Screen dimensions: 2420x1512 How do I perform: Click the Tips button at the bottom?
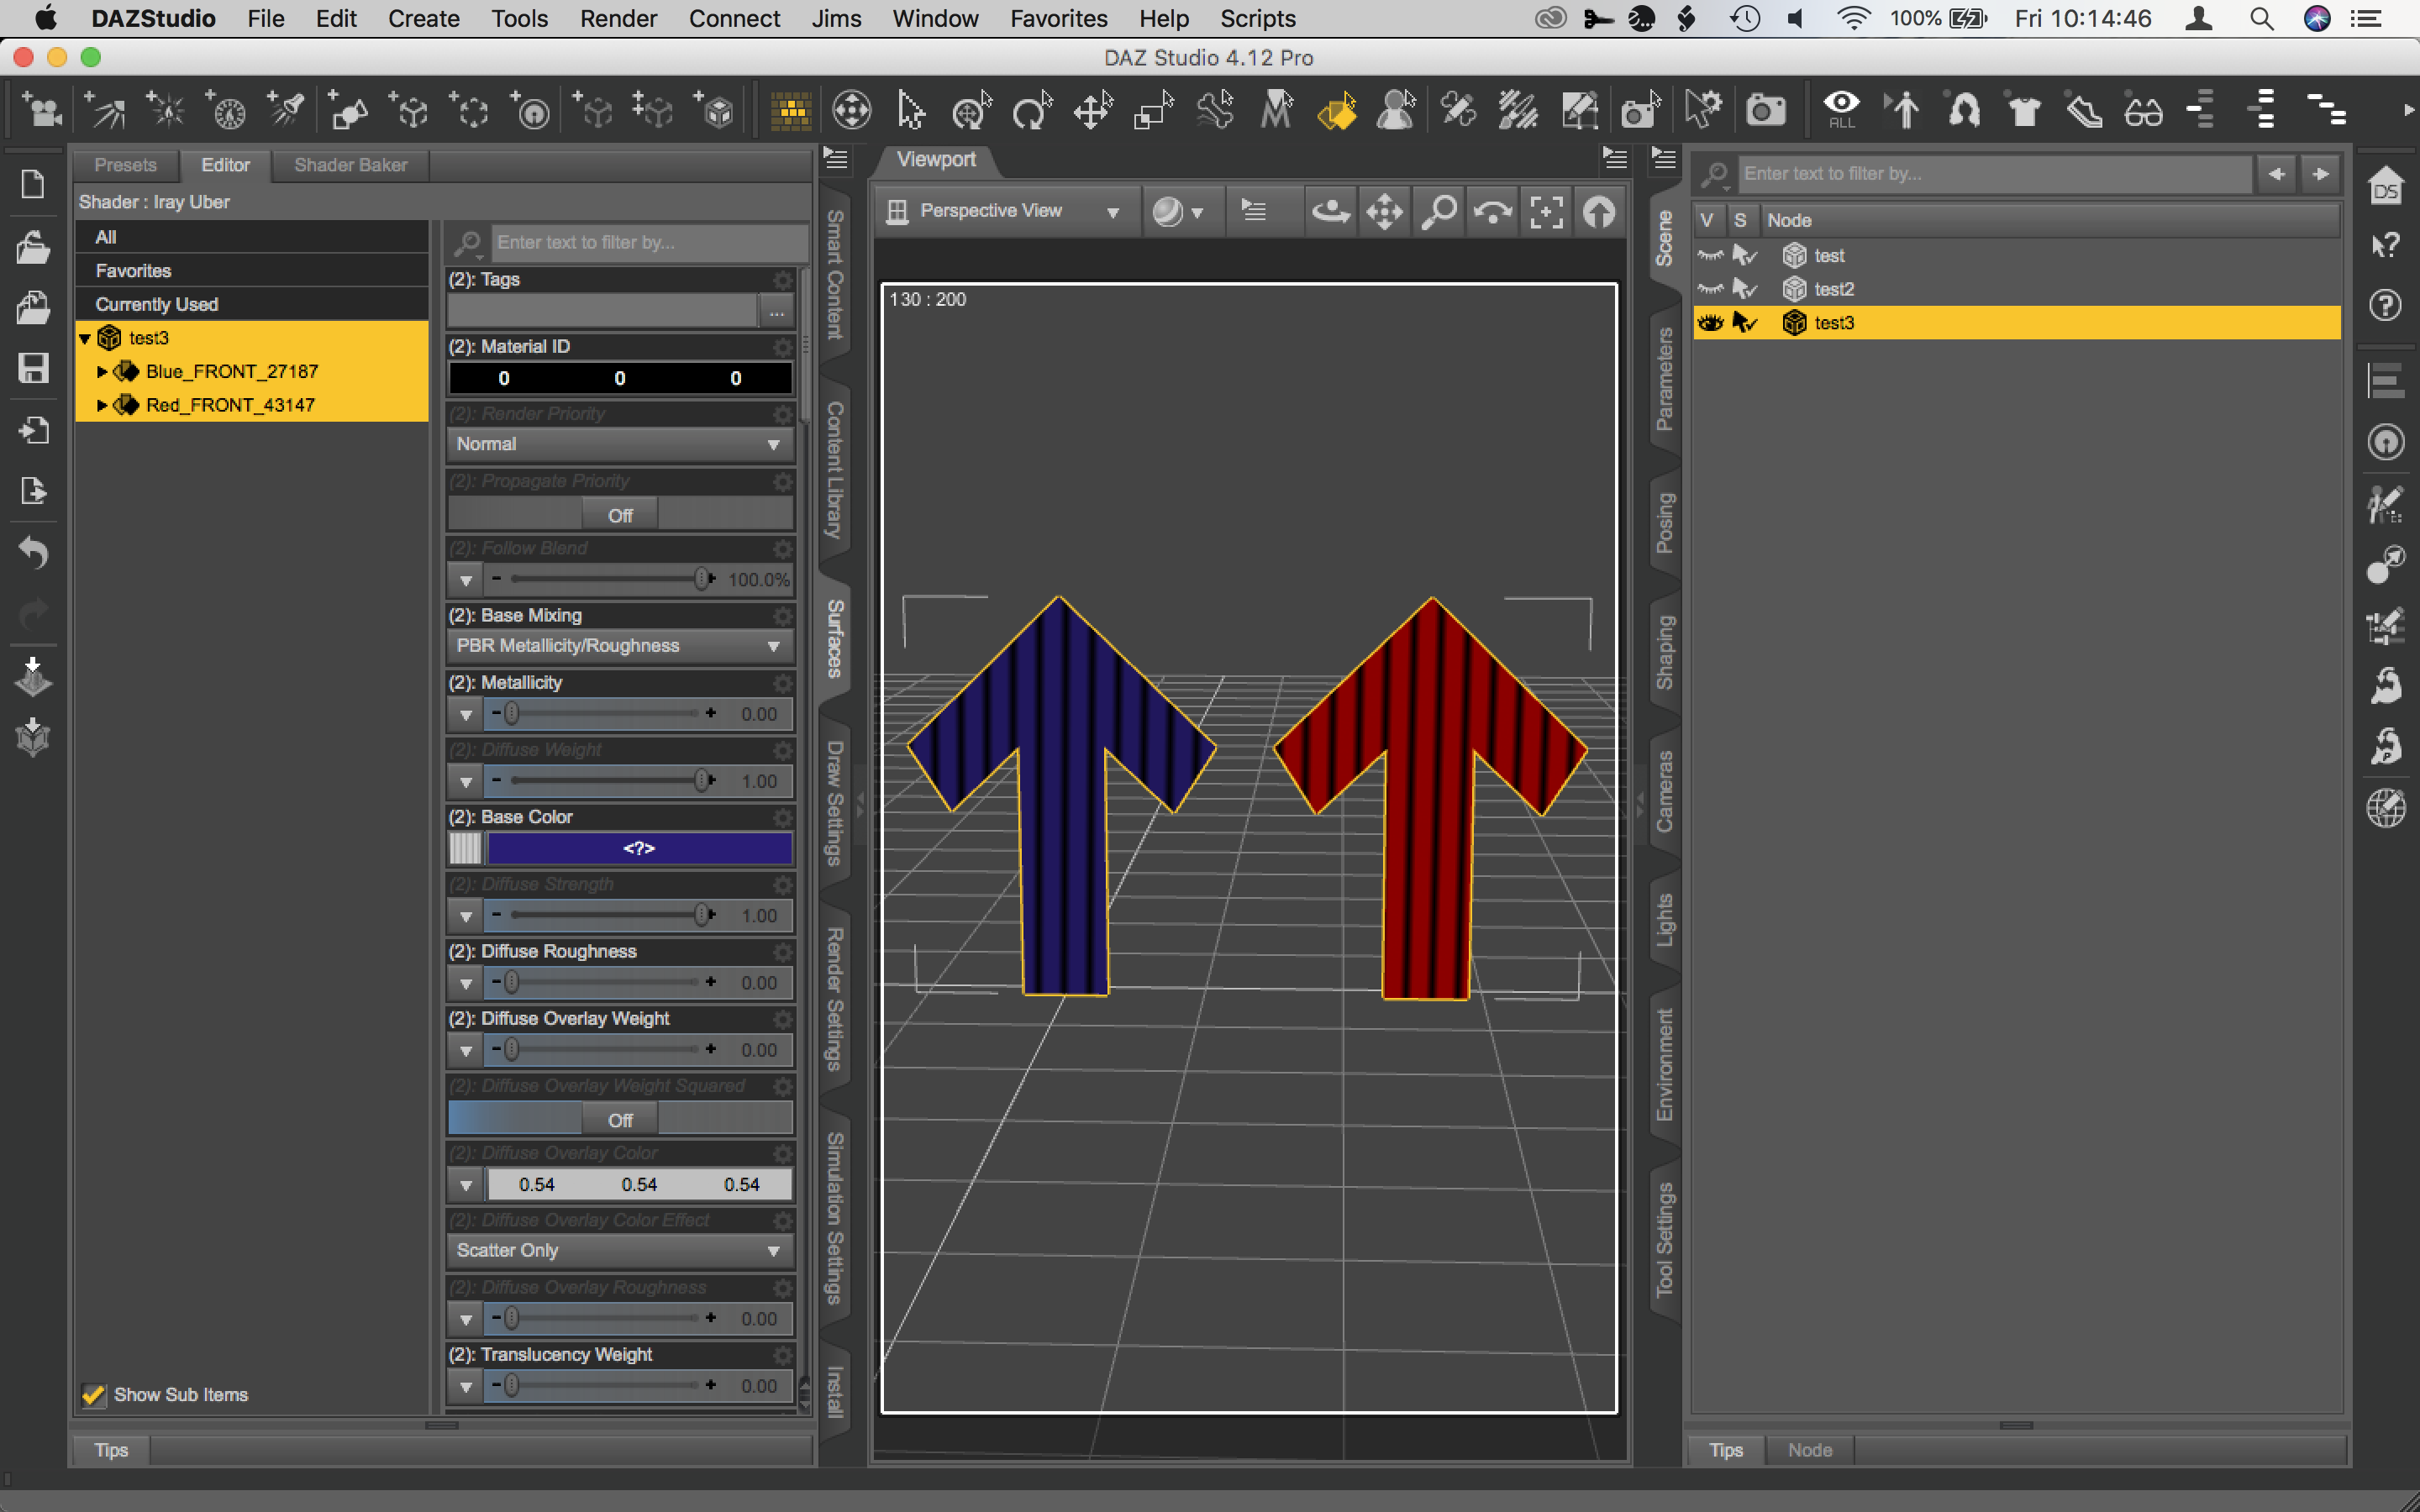[x=111, y=1449]
